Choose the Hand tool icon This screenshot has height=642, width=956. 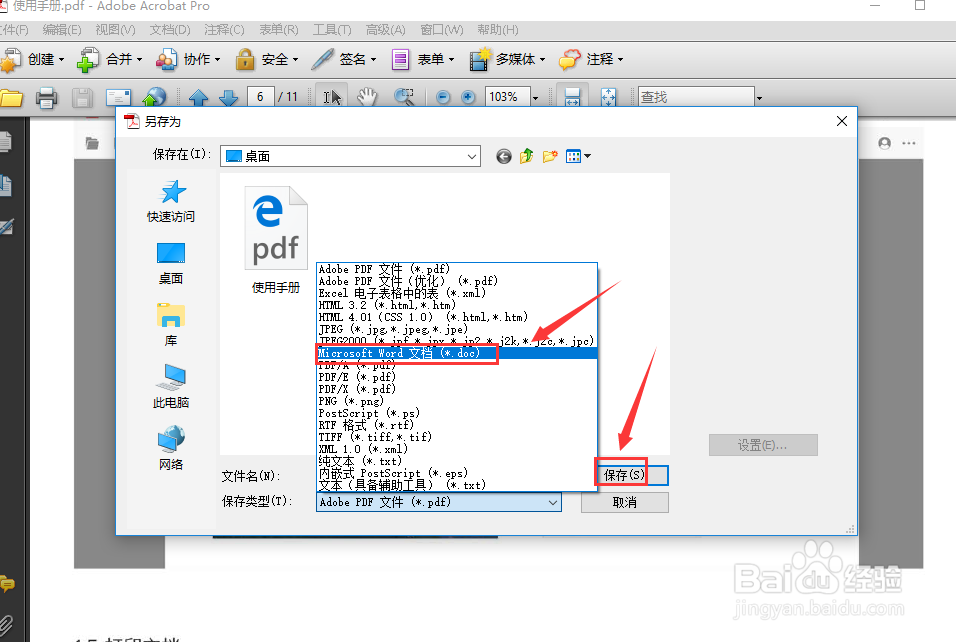tap(367, 97)
